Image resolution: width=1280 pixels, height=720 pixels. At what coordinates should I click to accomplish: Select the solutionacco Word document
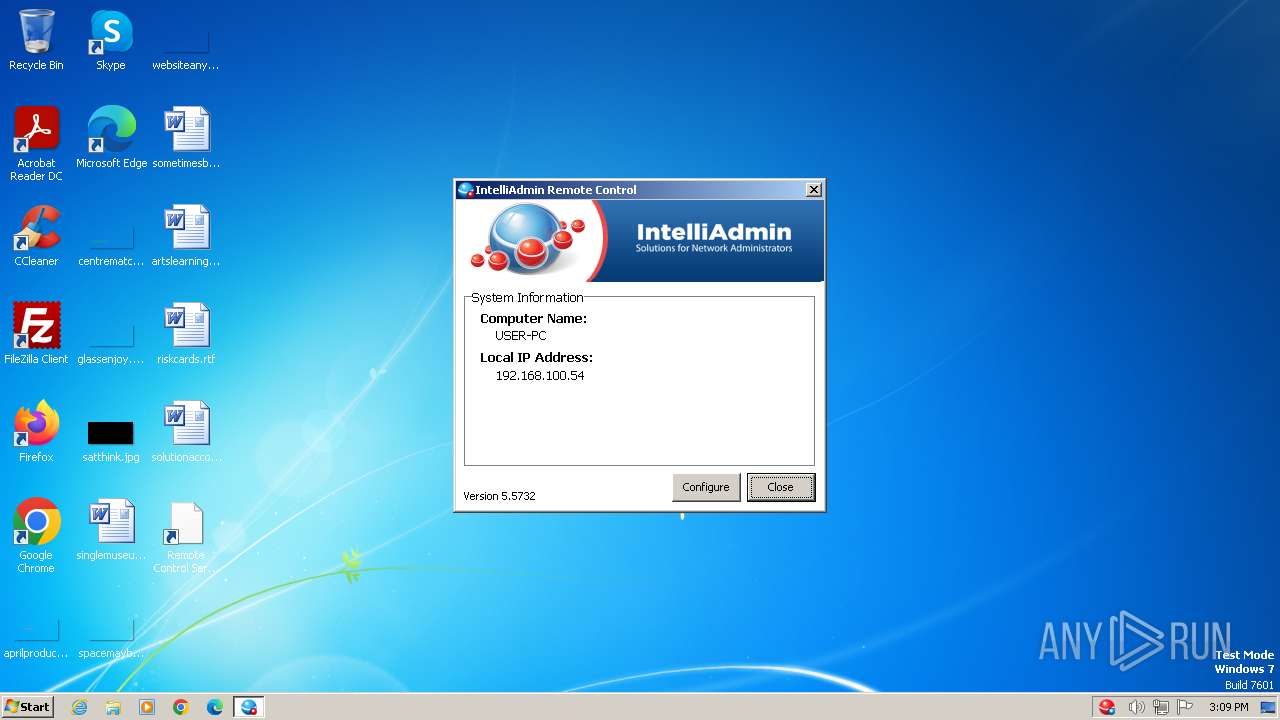pyautogui.click(x=186, y=432)
